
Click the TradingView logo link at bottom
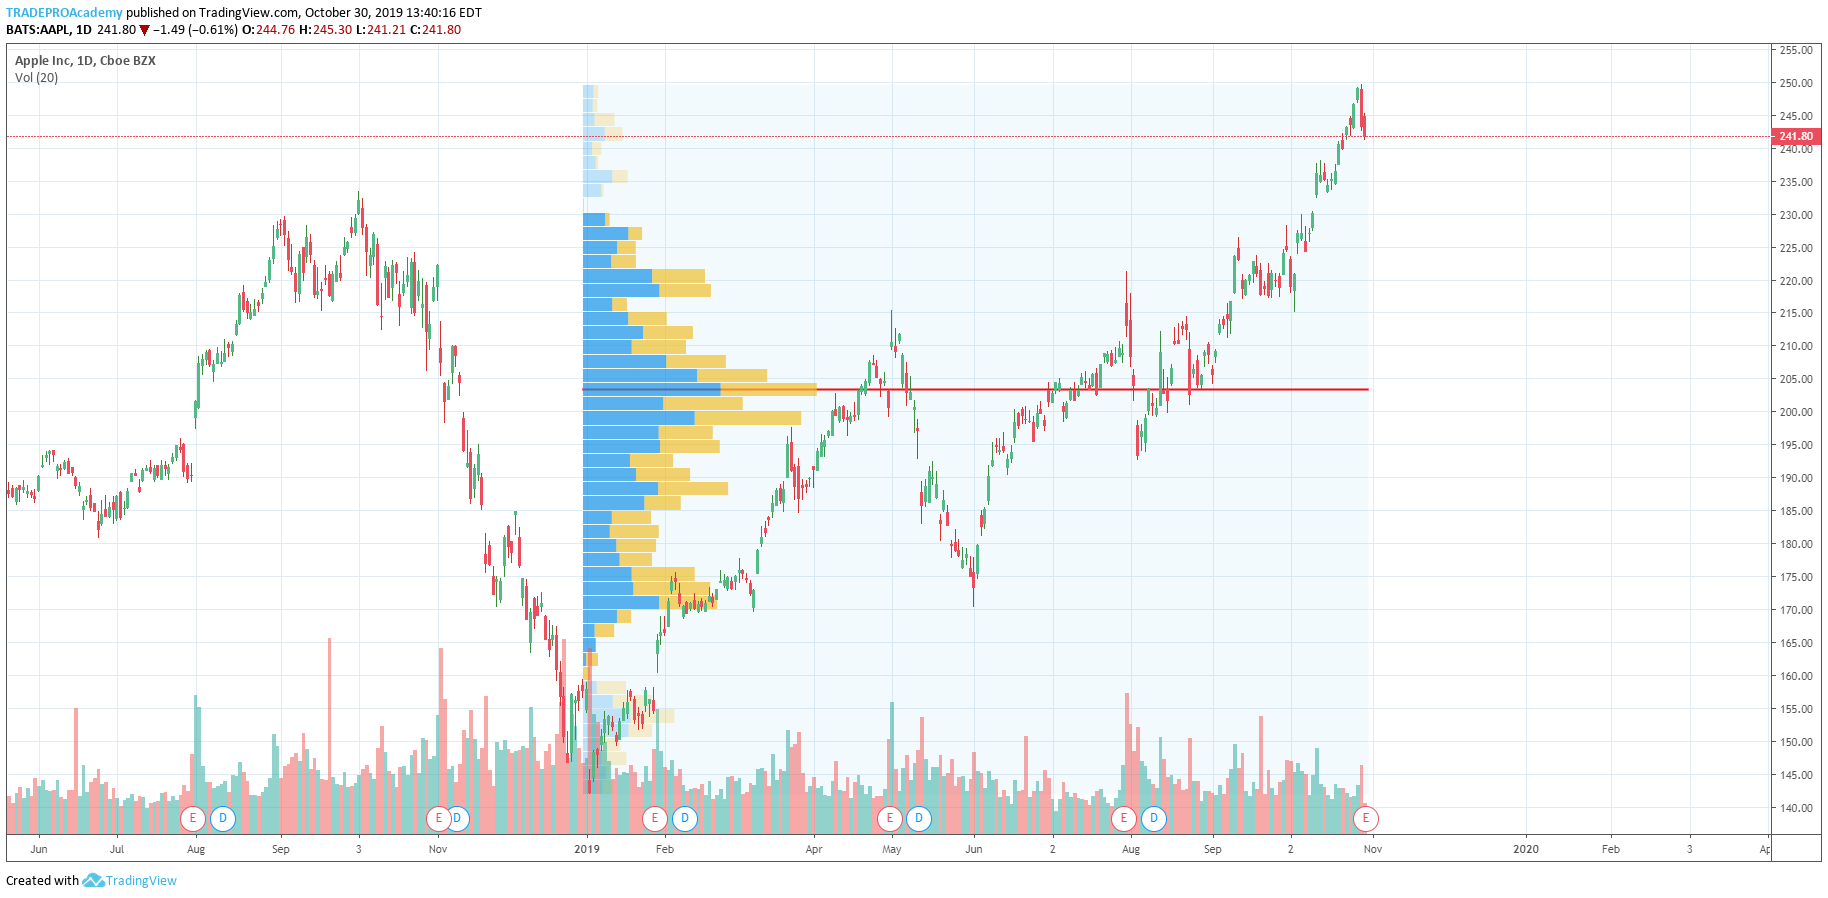130,881
